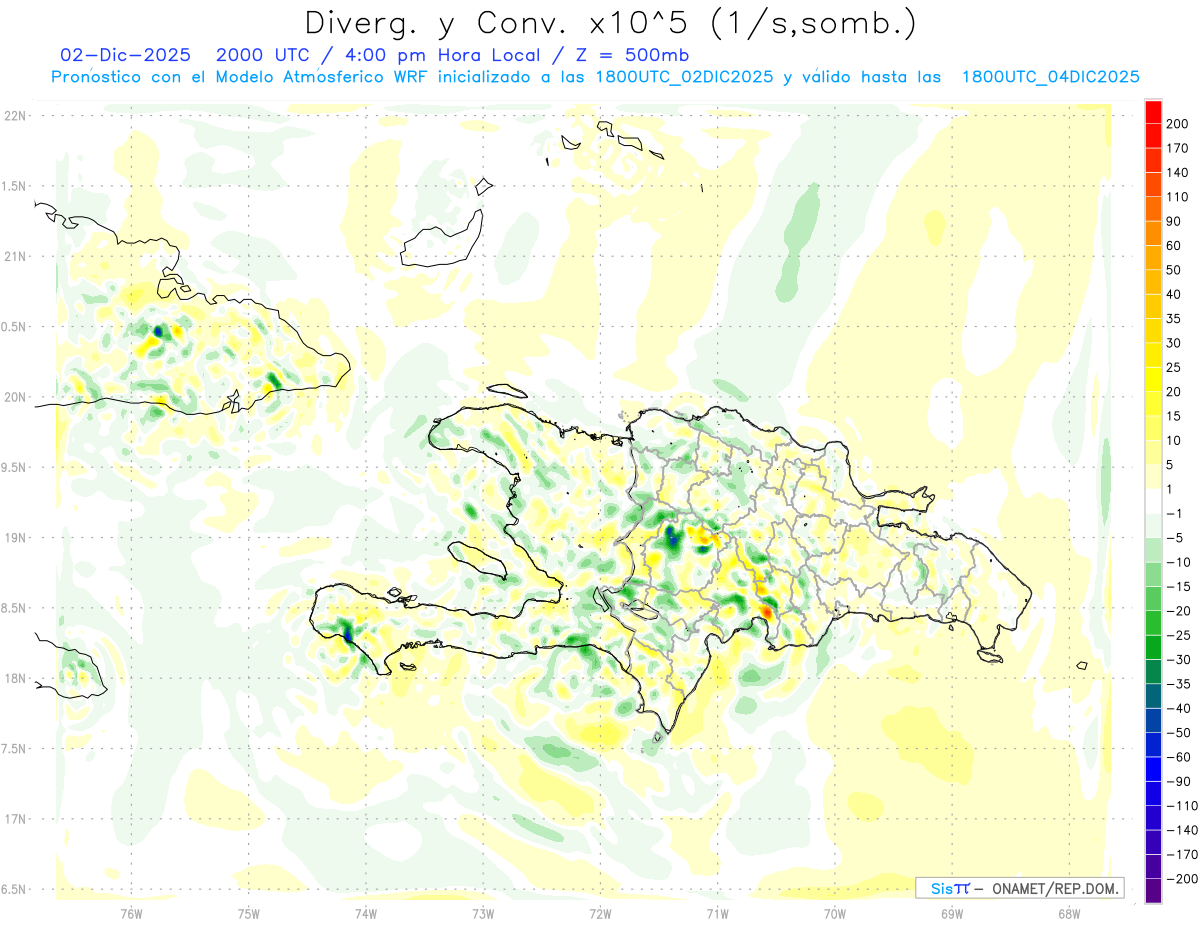The height and width of the screenshot is (927, 1200).
Task: Click the '50' value on the colour bar
Action: pos(1175,270)
